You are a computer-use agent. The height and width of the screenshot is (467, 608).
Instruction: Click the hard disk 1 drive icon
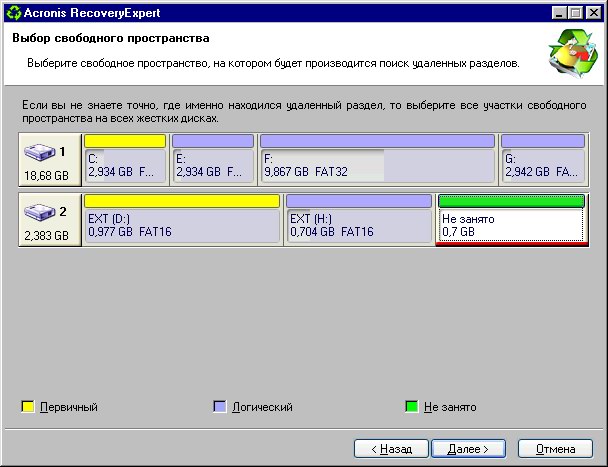click(x=43, y=153)
